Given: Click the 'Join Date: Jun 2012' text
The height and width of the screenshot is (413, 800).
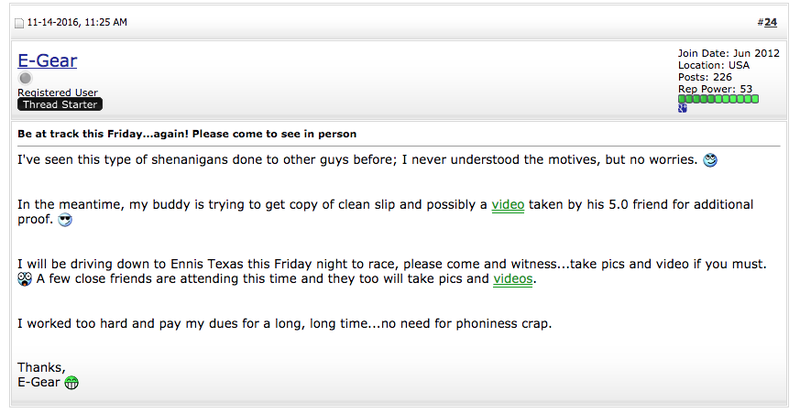Looking at the screenshot, I should [x=729, y=53].
